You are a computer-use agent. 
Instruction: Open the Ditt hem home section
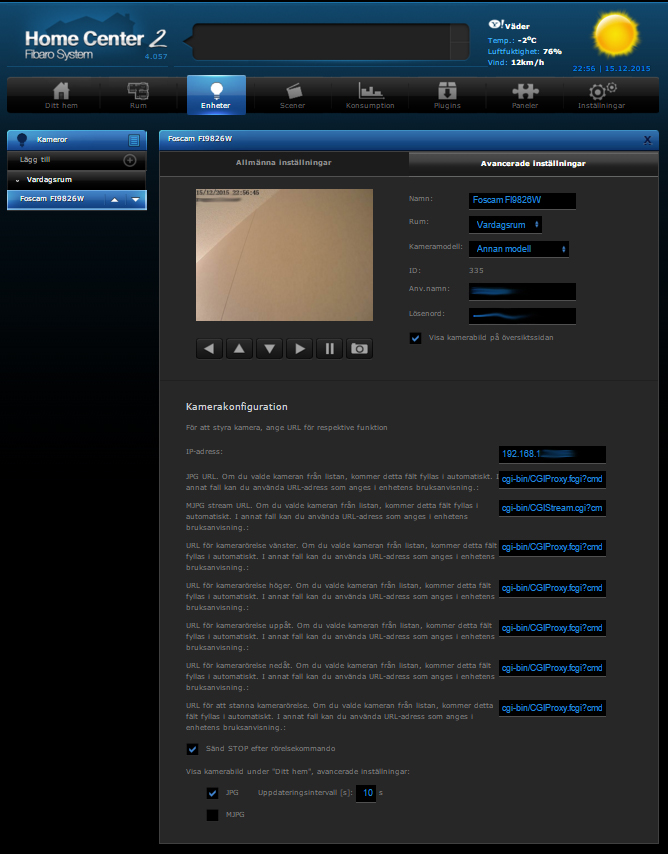point(61,95)
